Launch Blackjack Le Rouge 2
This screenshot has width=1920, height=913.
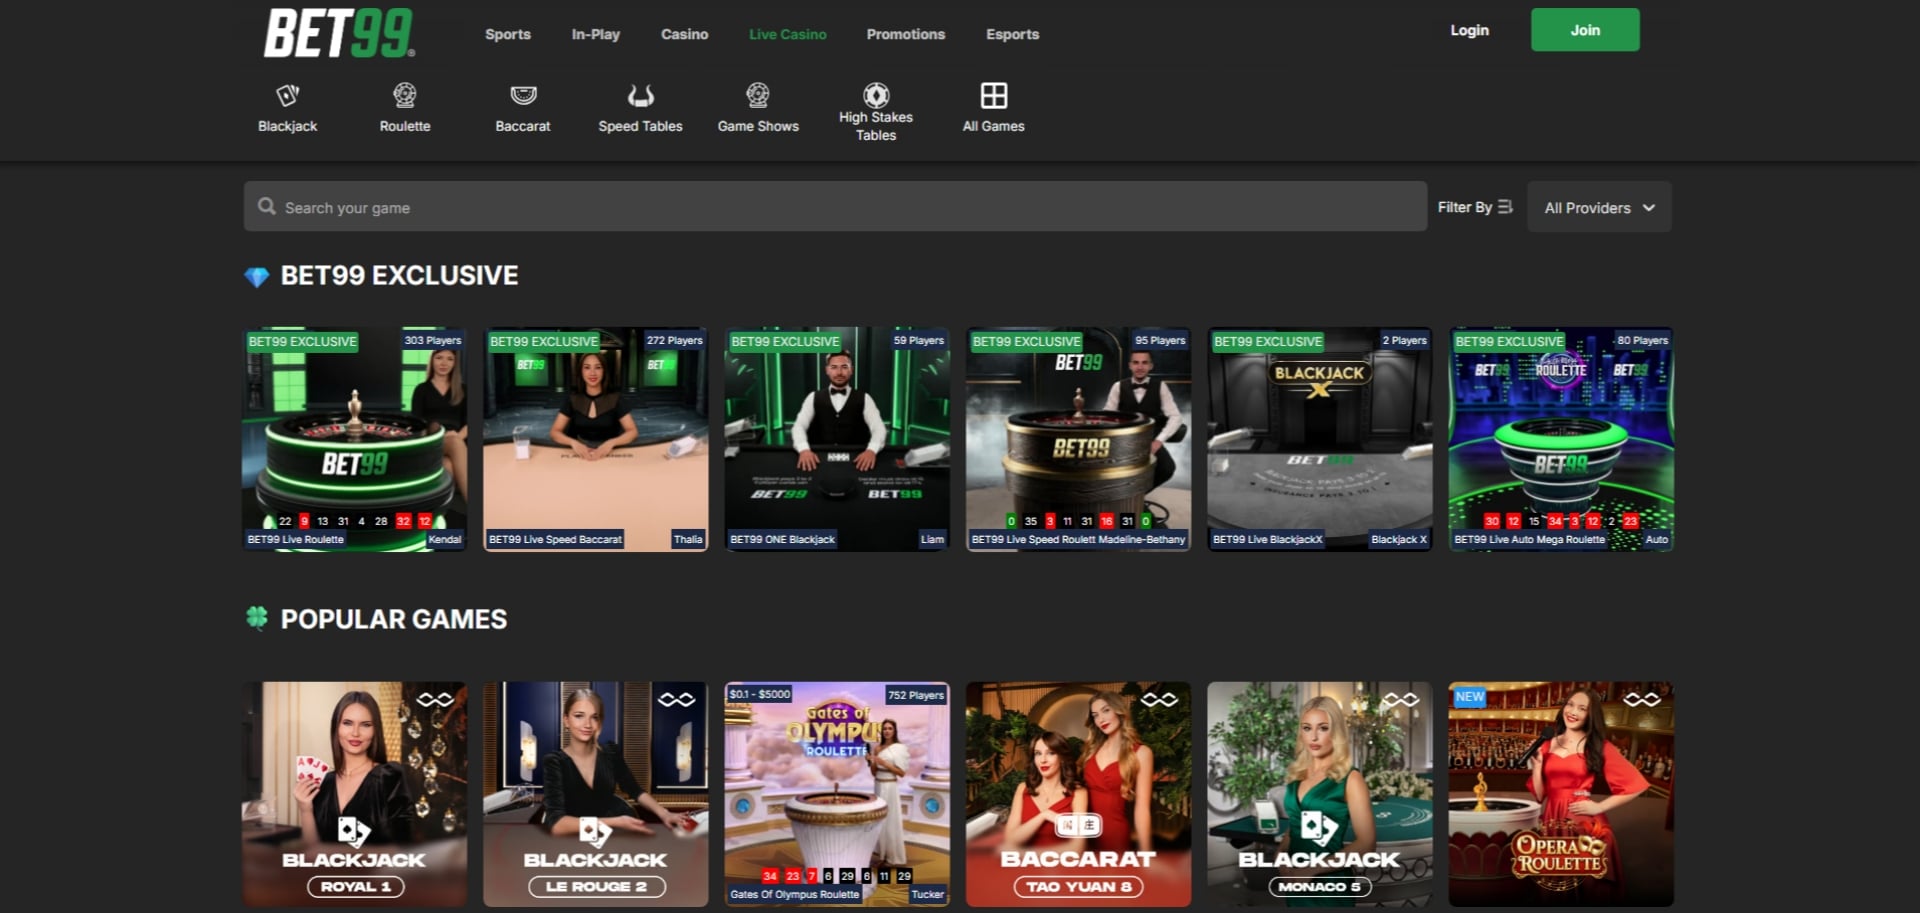(596, 795)
